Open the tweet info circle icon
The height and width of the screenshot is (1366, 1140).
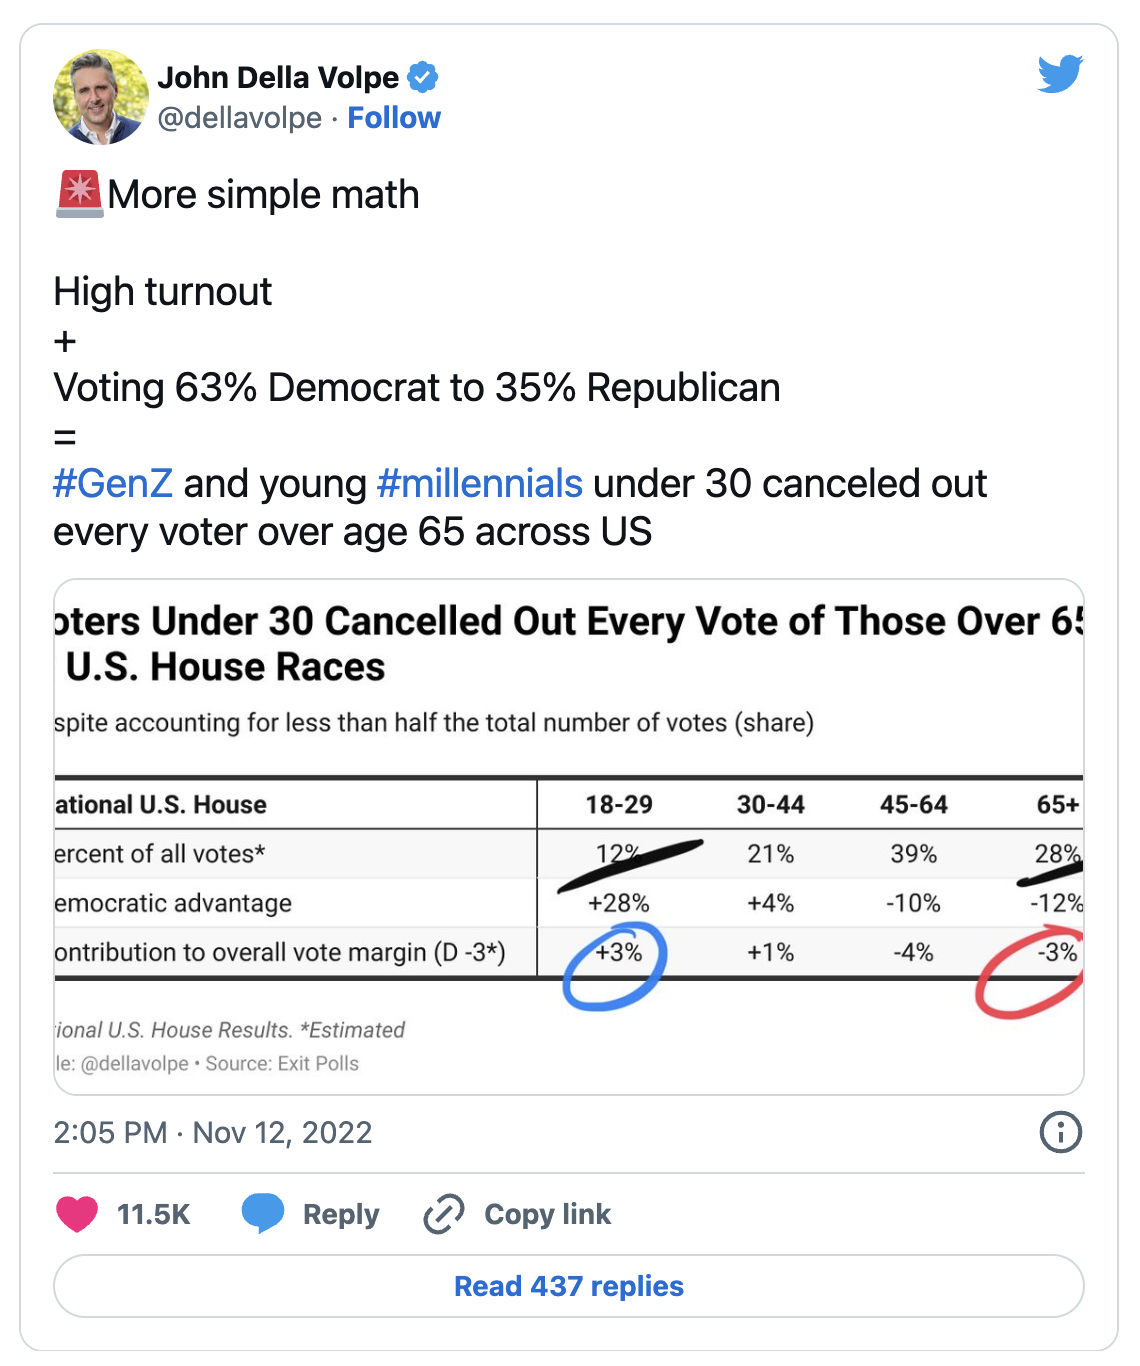click(1060, 1132)
